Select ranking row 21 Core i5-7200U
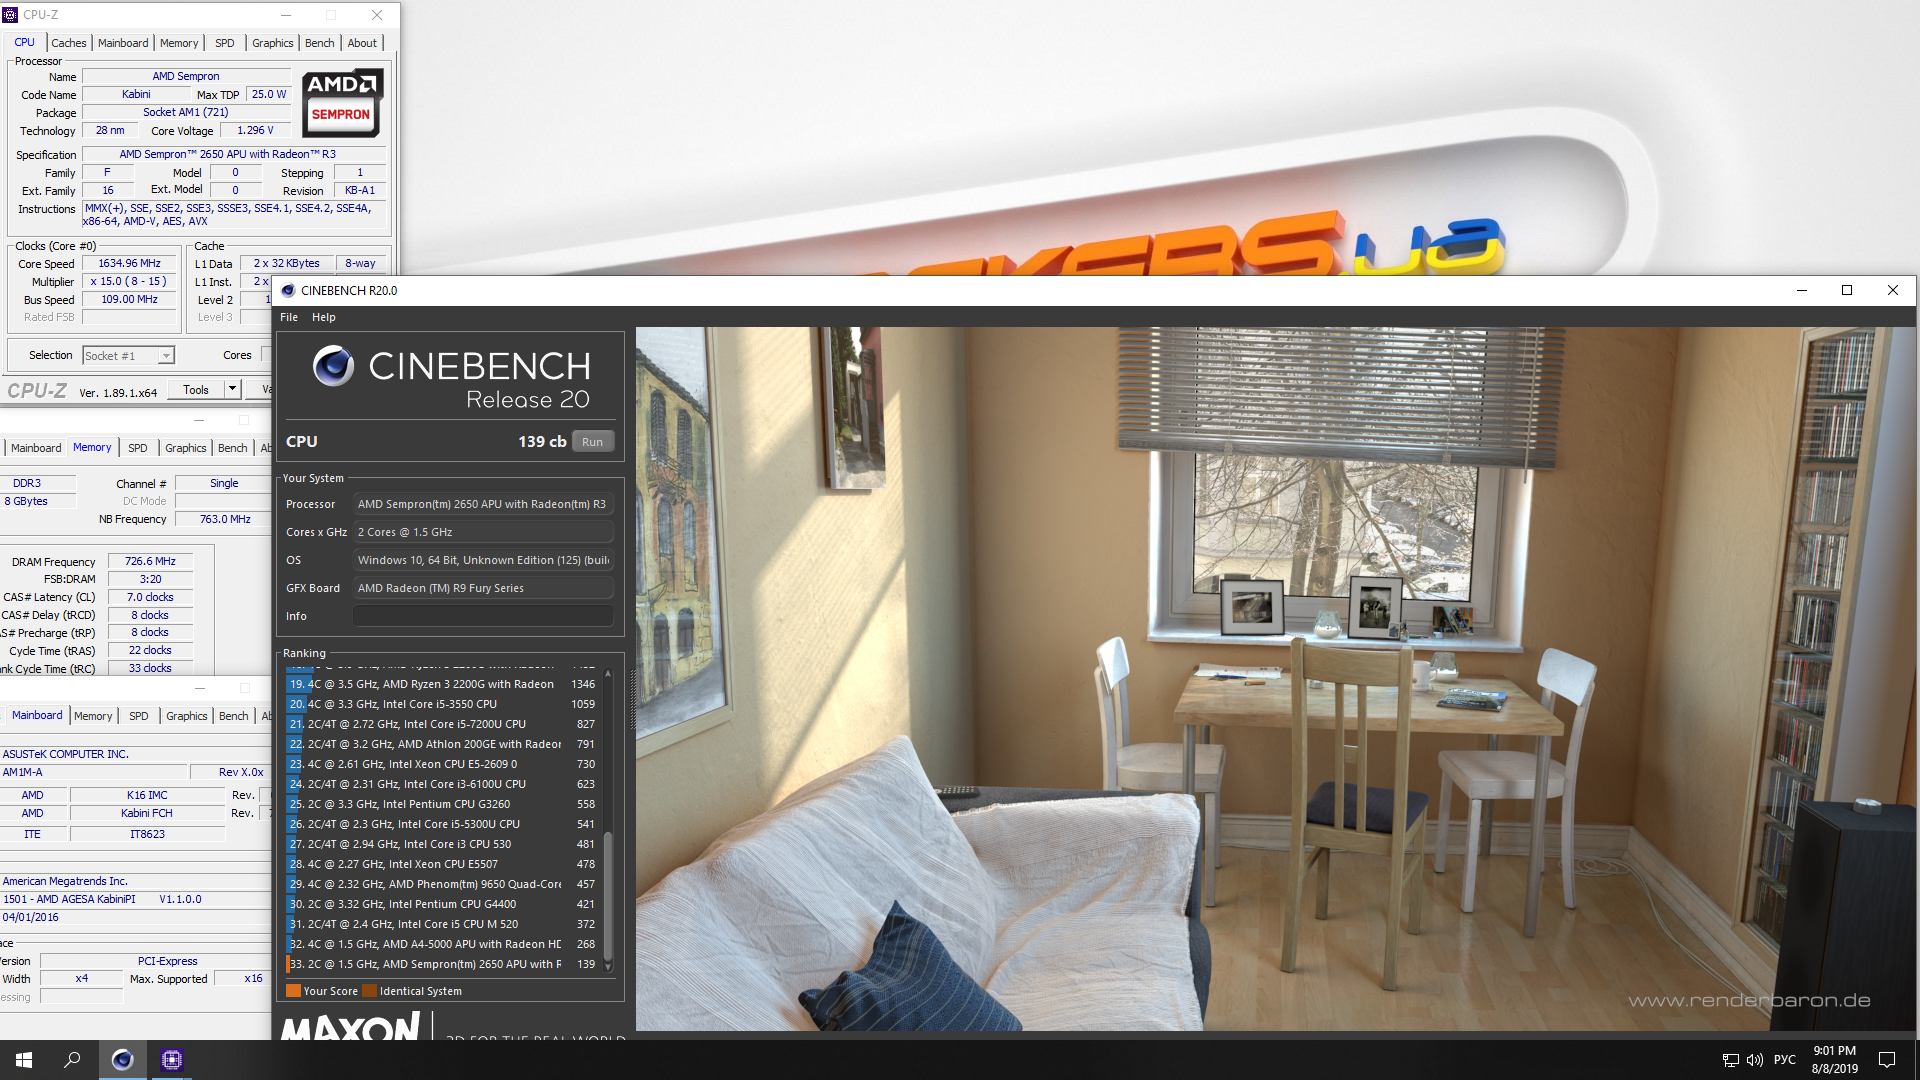 click(x=443, y=724)
